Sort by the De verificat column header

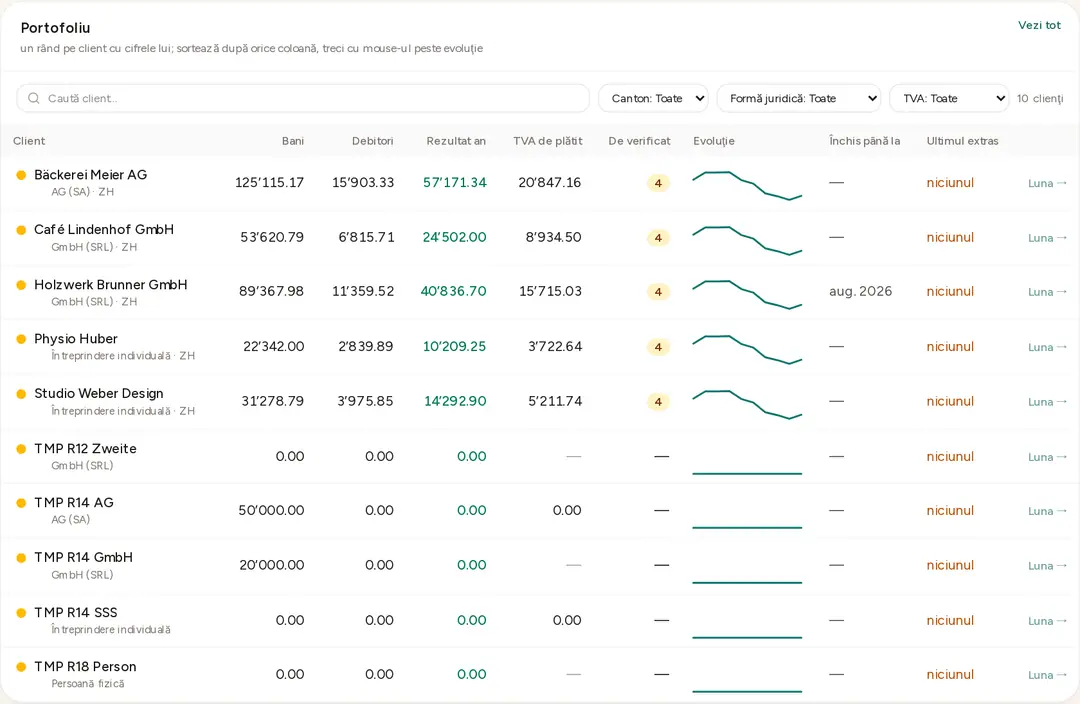click(639, 141)
